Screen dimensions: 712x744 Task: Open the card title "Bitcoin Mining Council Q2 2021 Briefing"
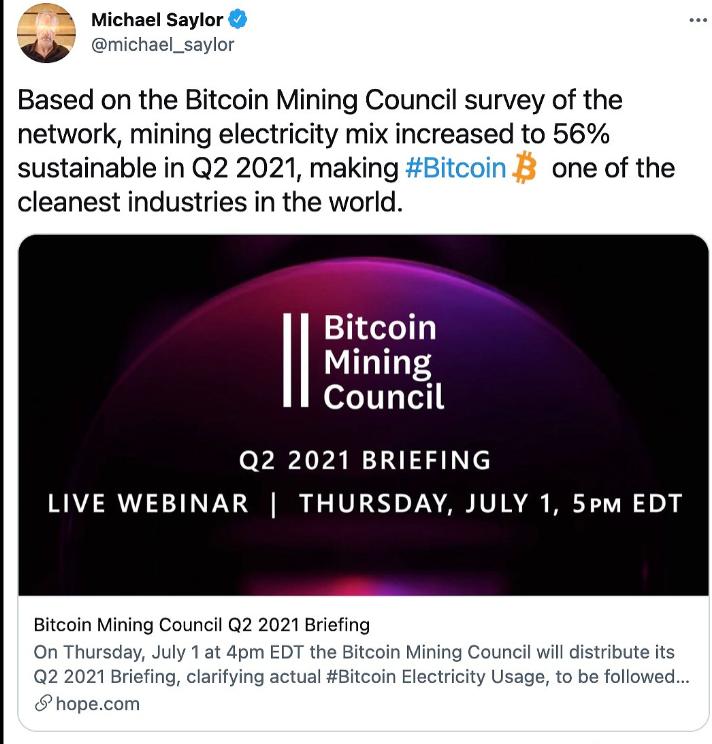pos(202,625)
